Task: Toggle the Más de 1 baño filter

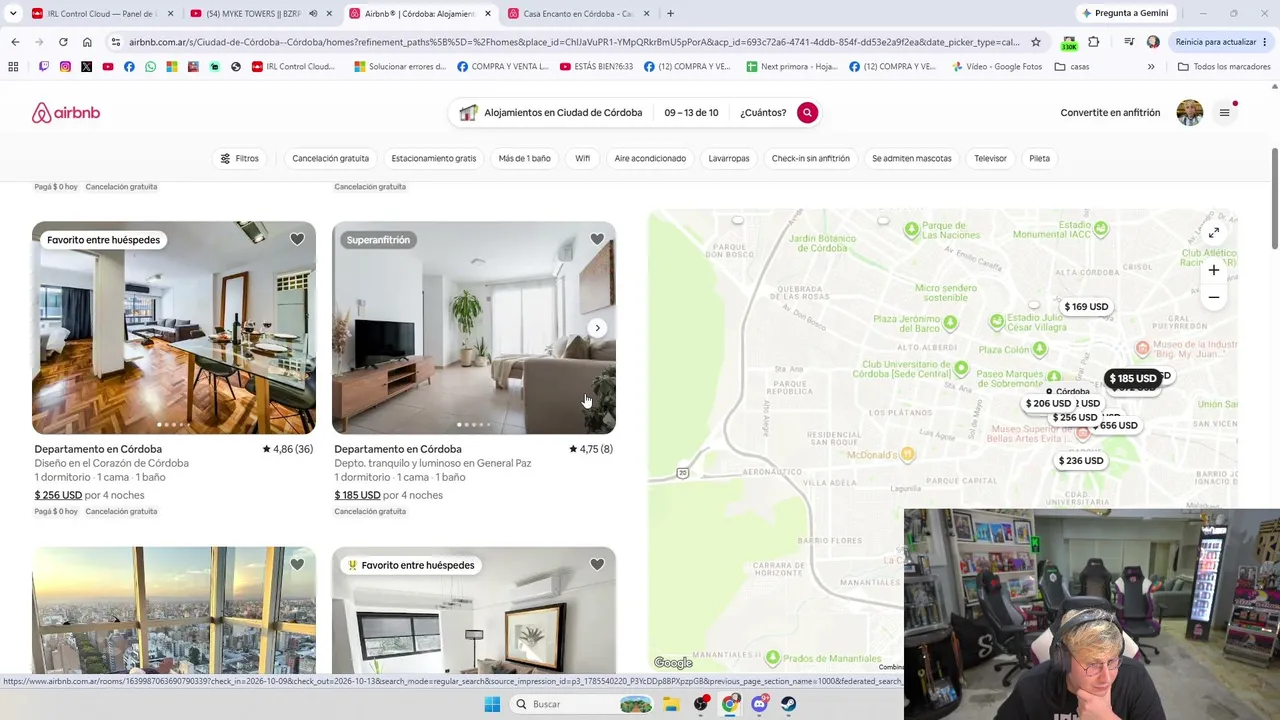Action: click(x=525, y=158)
